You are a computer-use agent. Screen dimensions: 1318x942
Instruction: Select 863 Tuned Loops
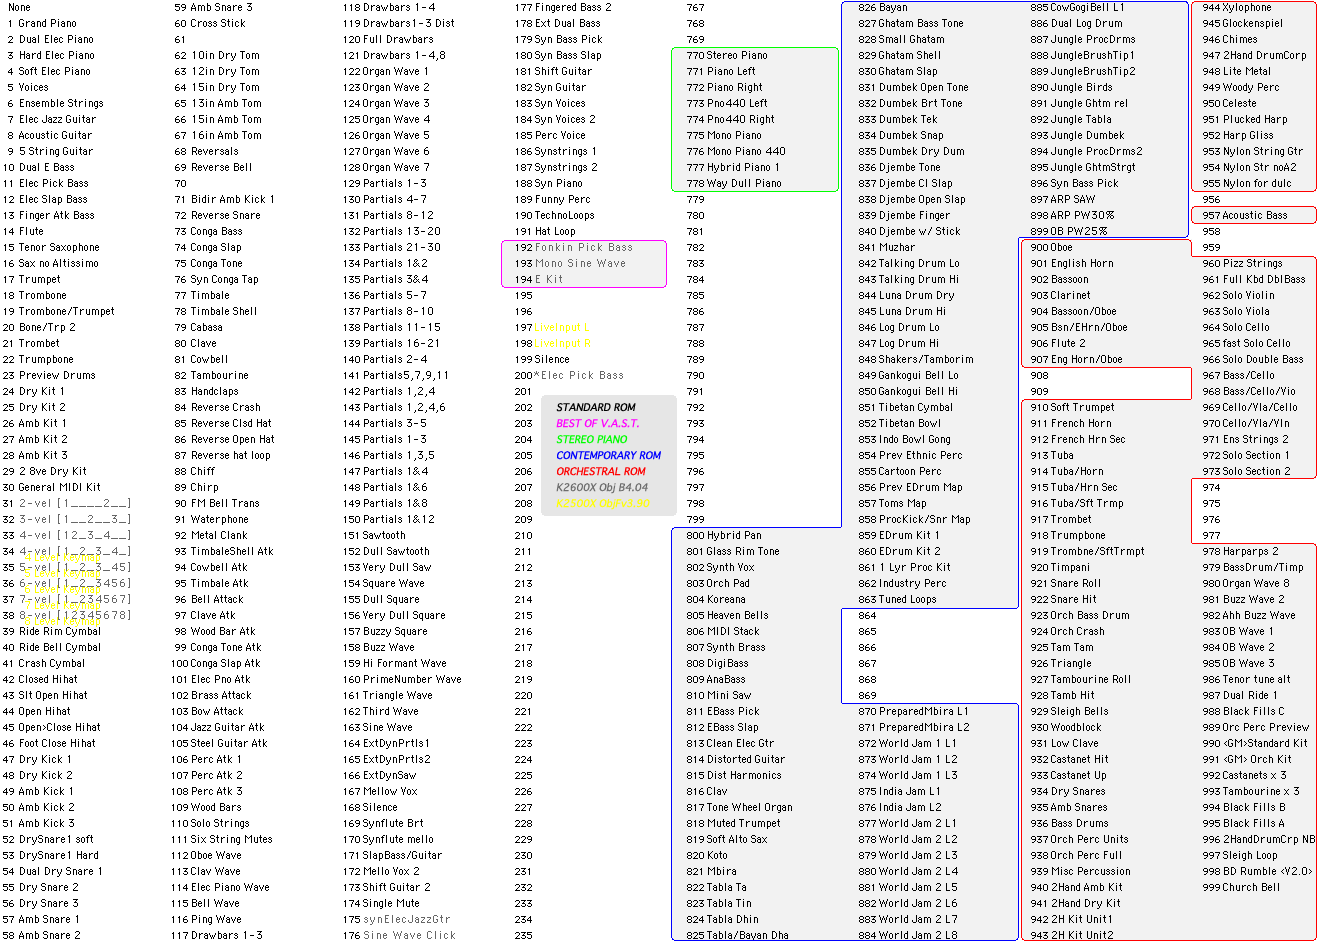pos(897,599)
